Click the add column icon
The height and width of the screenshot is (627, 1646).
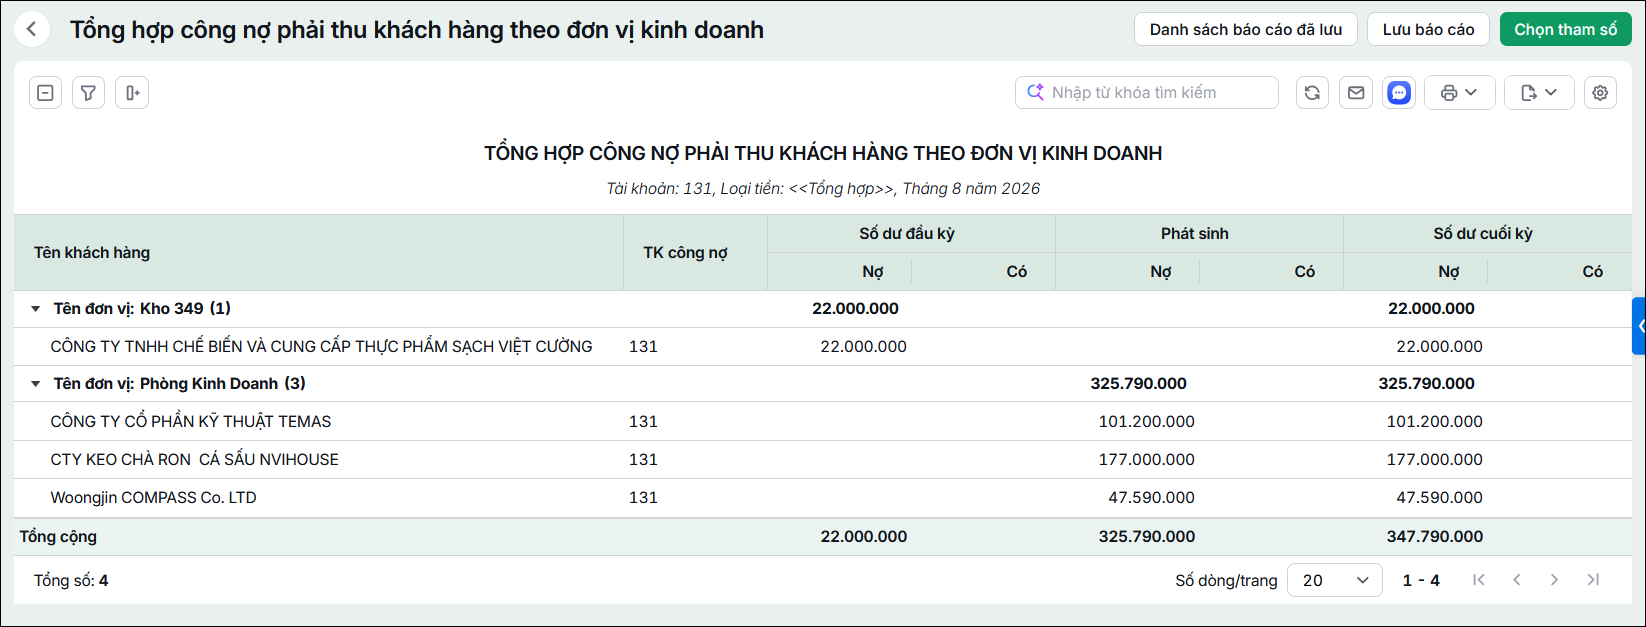[132, 93]
